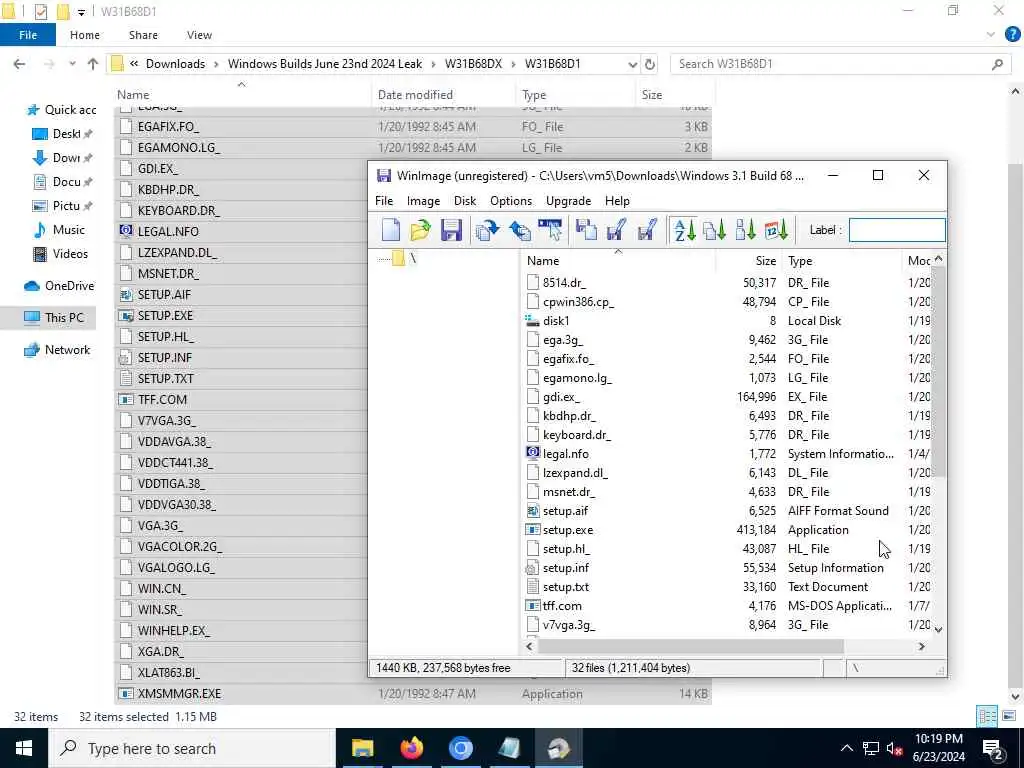Expand the Explorer ribbon with the chevron
Image resolution: width=1024 pixels, height=768 pixels.
click(x=991, y=35)
